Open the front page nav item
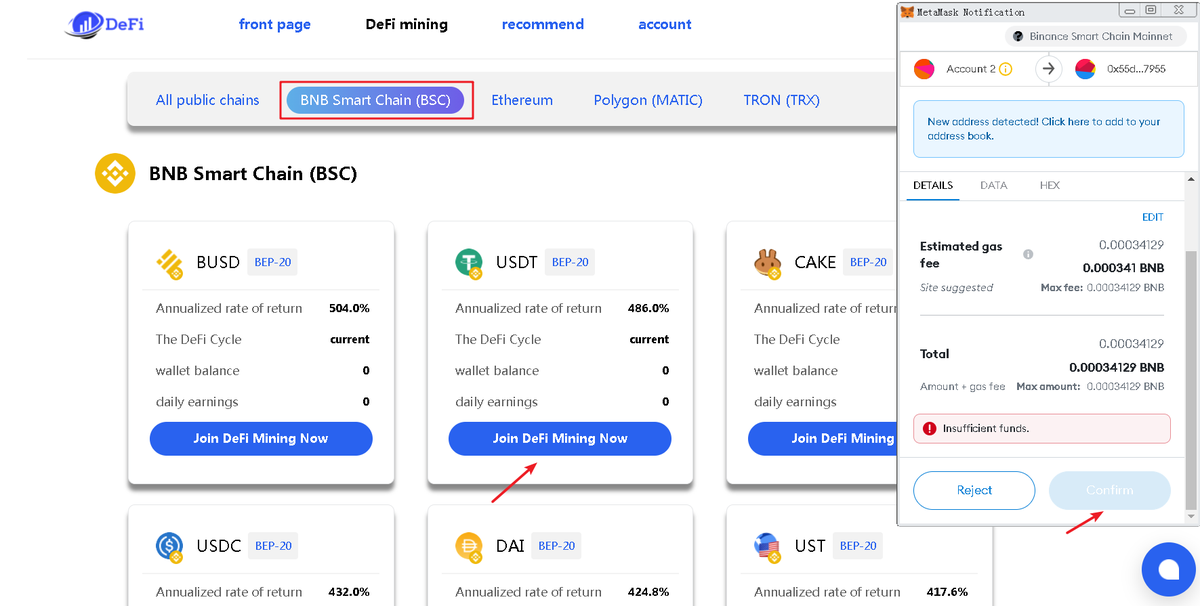1200x606 pixels. coord(275,24)
